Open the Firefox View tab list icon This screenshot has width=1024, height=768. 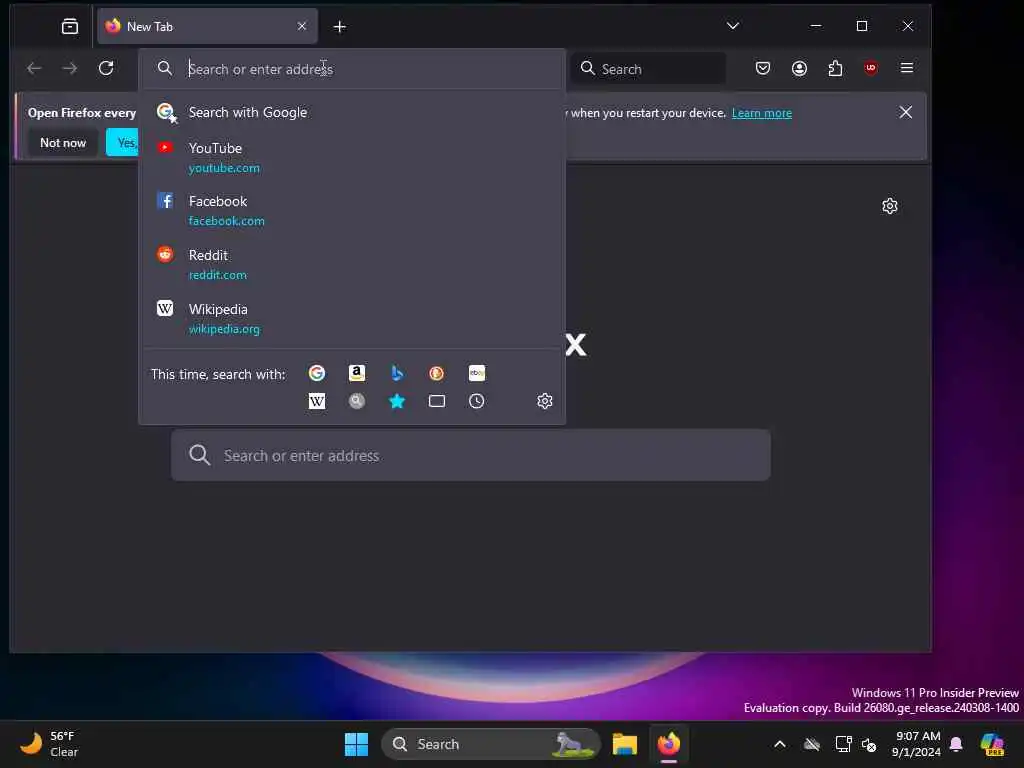coord(70,27)
